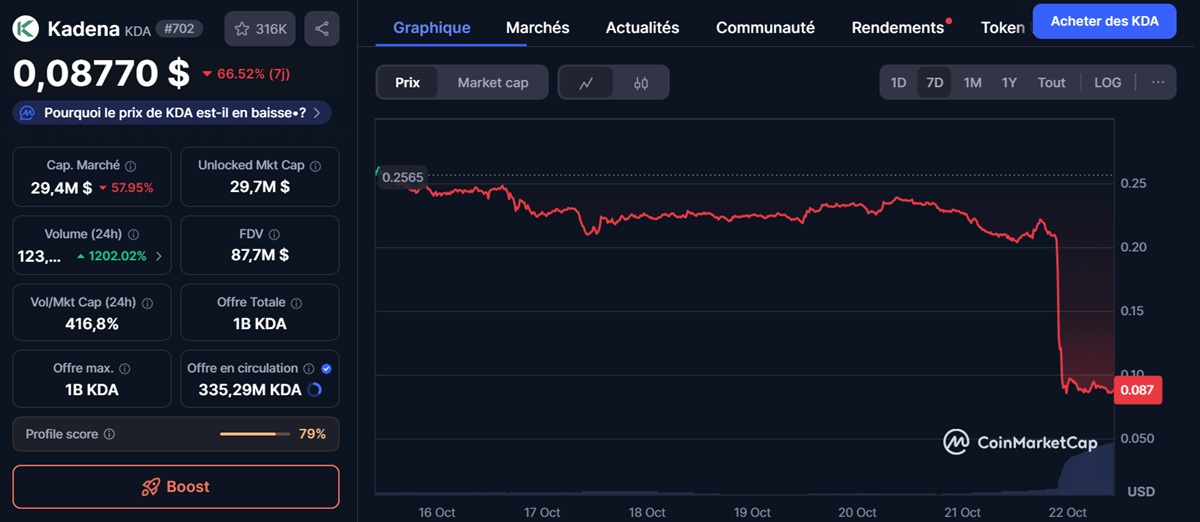Switch chart to Prix mode
The width and height of the screenshot is (1200, 522).
coord(407,83)
